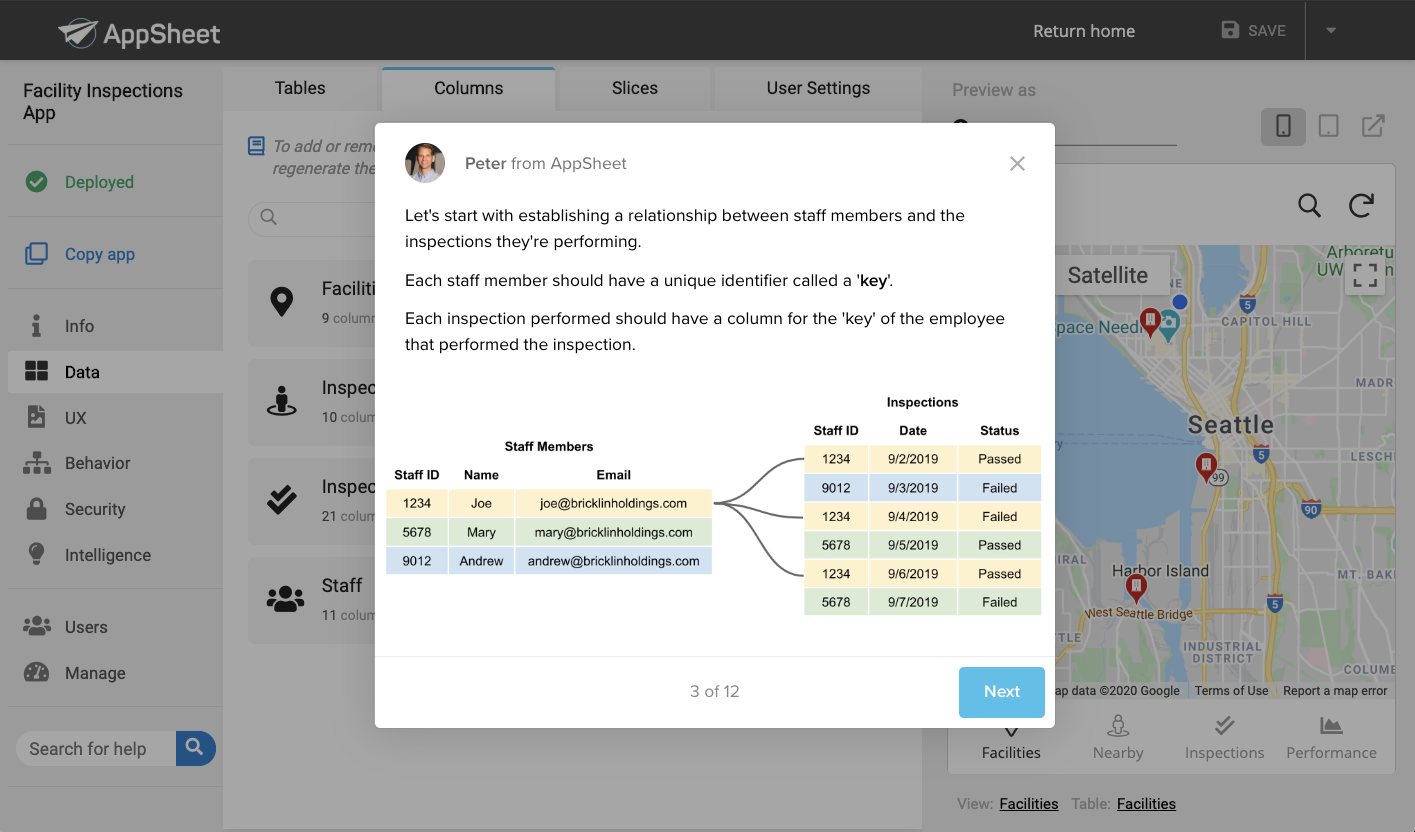Click the Copy app icon
The image size is (1415, 832).
pyautogui.click(x=36, y=254)
